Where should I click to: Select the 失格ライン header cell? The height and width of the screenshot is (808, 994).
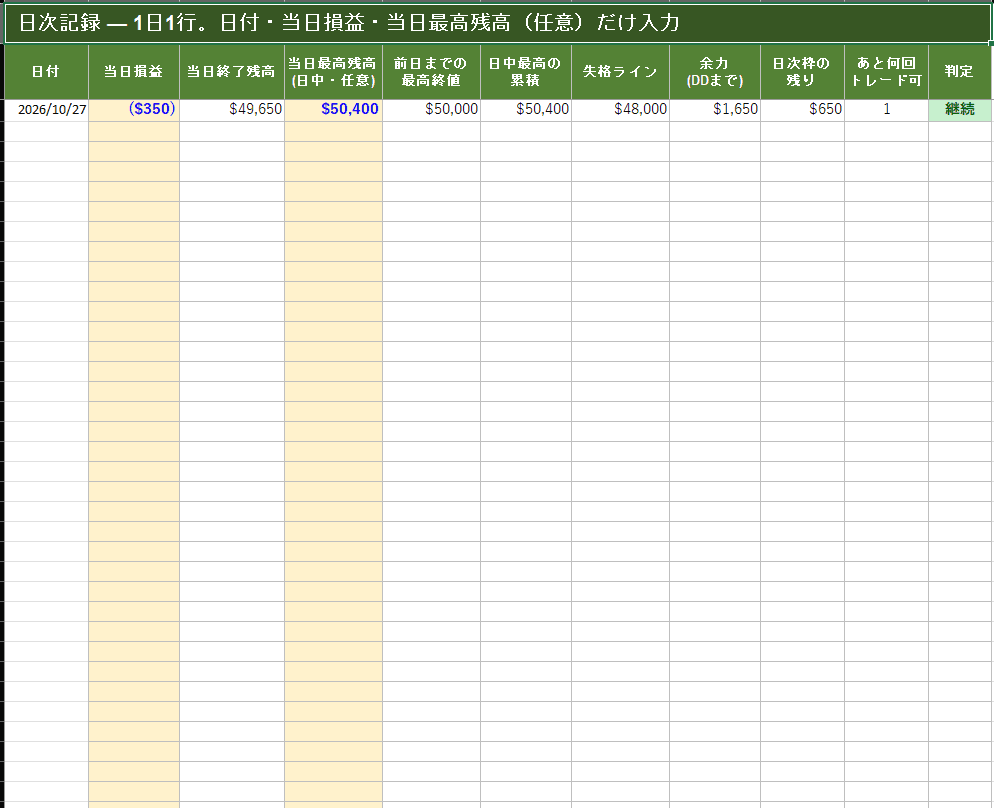point(621,72)
